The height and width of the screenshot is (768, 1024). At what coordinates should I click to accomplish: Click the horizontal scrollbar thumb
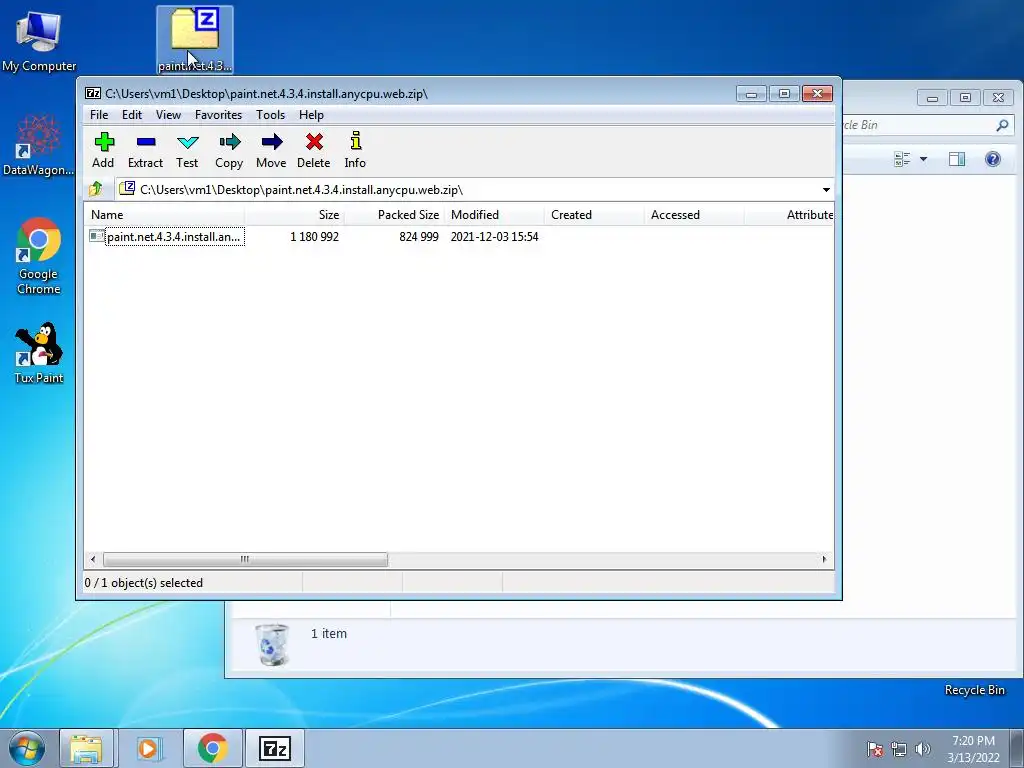point(245,559)
